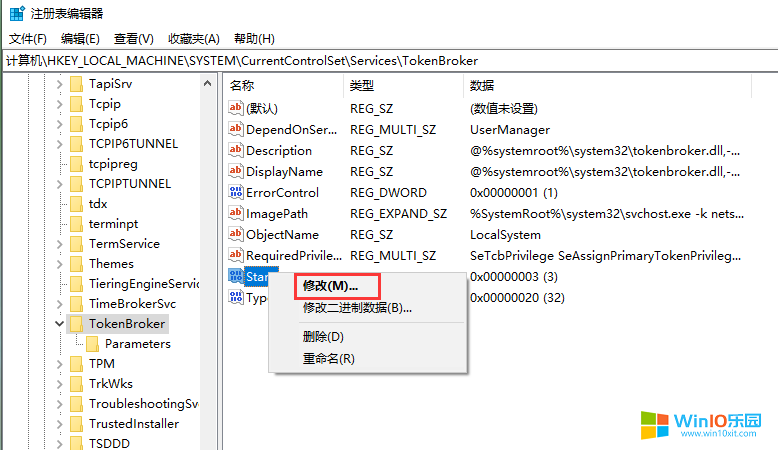Viewport: 778px width, 450px height.
Task: Choose 重命名(R) from context menu
Action: coord(328,358)
